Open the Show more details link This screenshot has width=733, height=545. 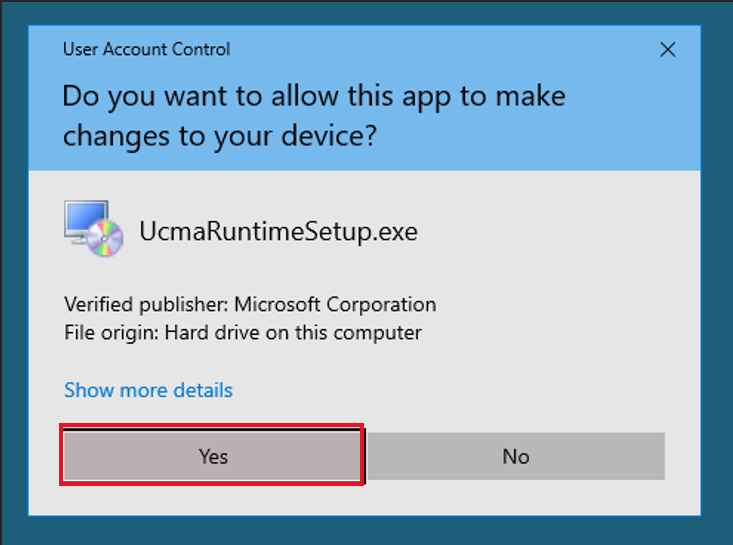tap(148, 390)
